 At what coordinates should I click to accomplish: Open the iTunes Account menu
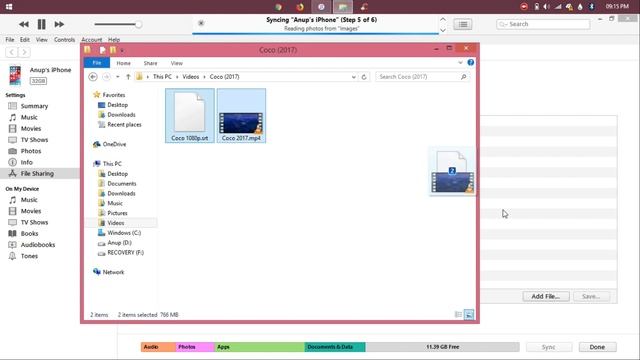click(91, 40)
